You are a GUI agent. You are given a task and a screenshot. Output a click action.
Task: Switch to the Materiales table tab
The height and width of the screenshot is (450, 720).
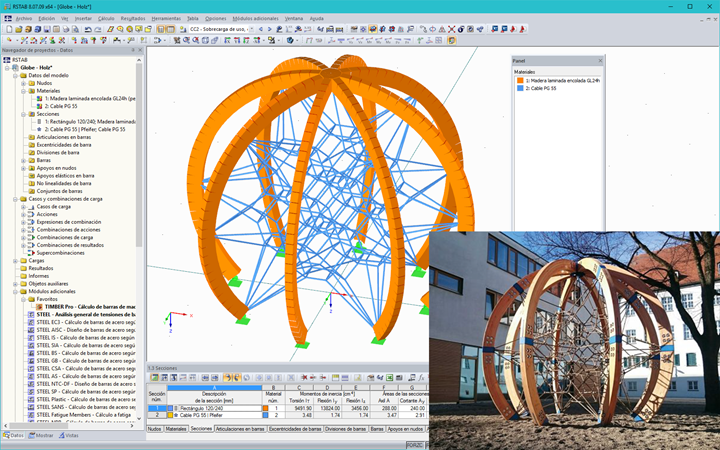point(176,429)
